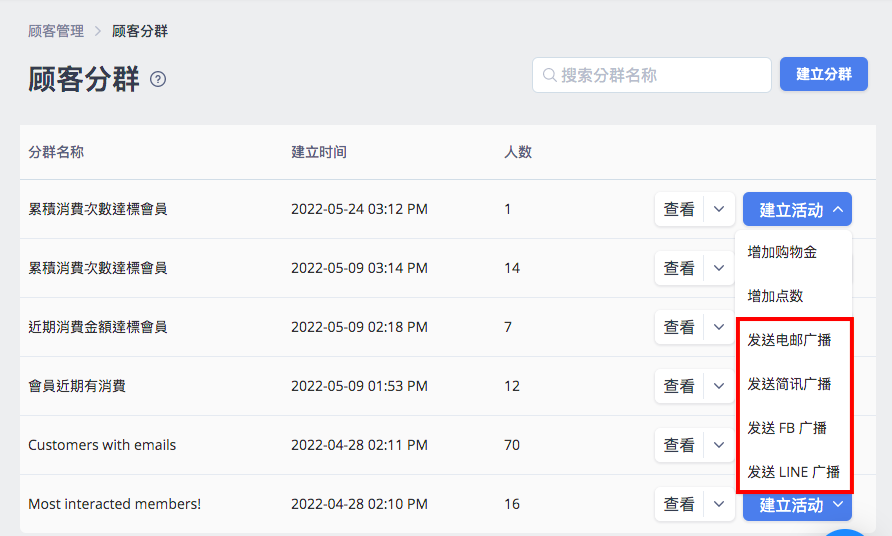Click the help icon beside 顾客分群 title
892x536 pixels.
point(158,79)
